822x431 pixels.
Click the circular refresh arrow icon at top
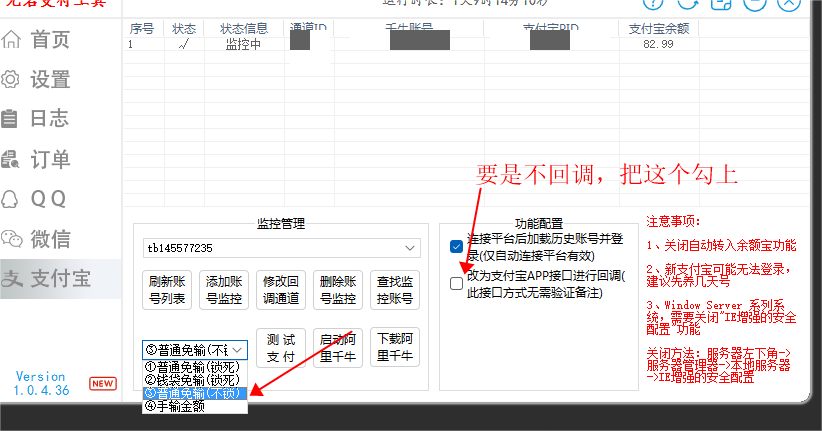(x=688, y=3)
